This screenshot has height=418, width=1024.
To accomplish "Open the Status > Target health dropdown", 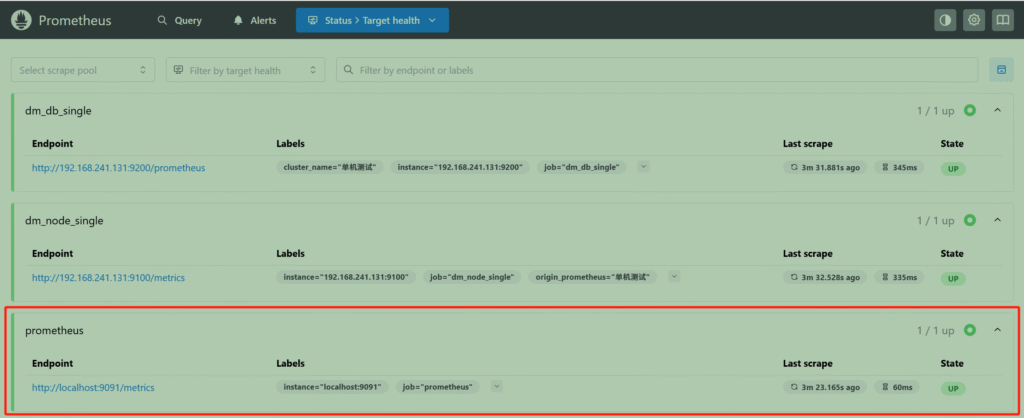I will tap(372, 20).
